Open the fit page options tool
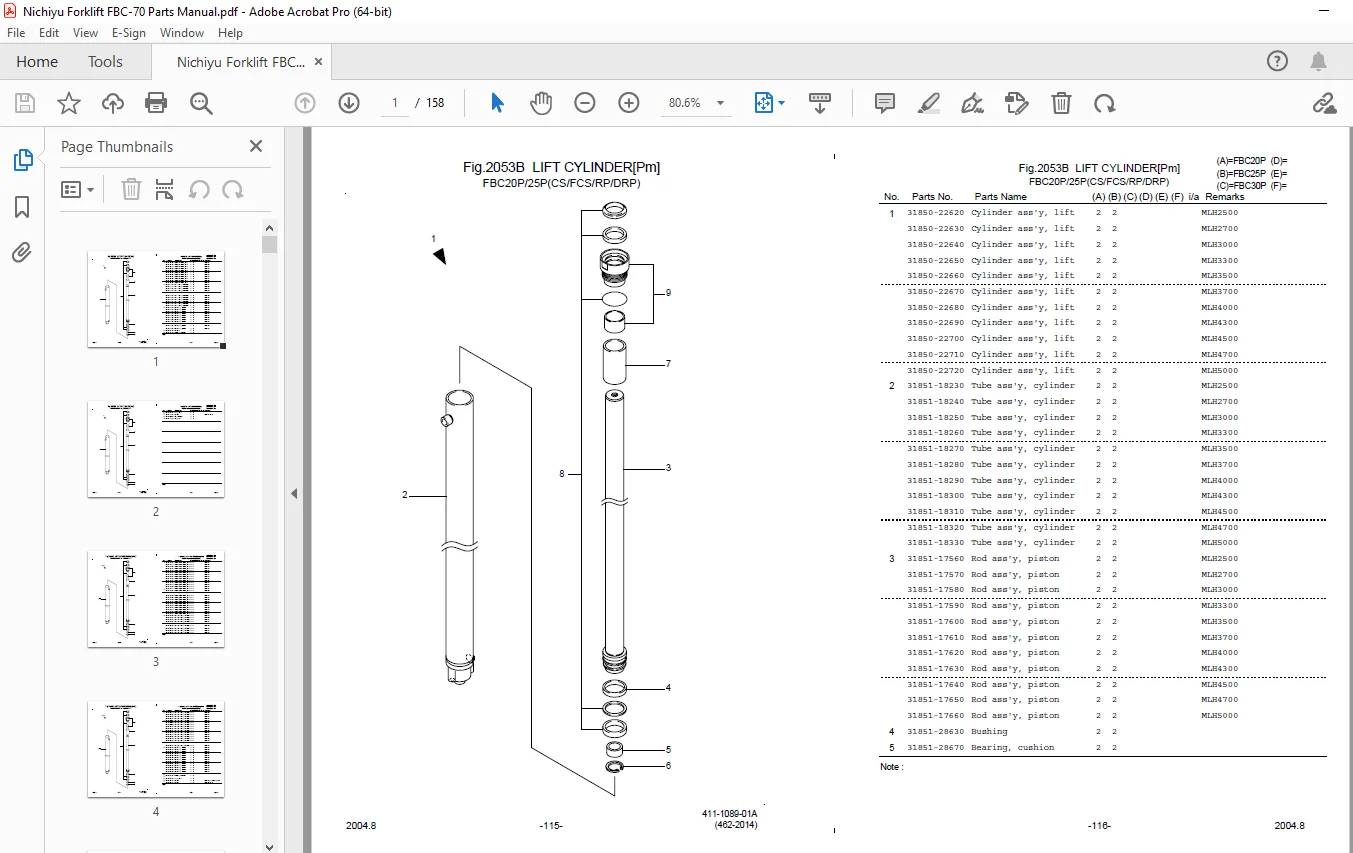The height and width of the screenshot is (853, 1353). (769, 103)
